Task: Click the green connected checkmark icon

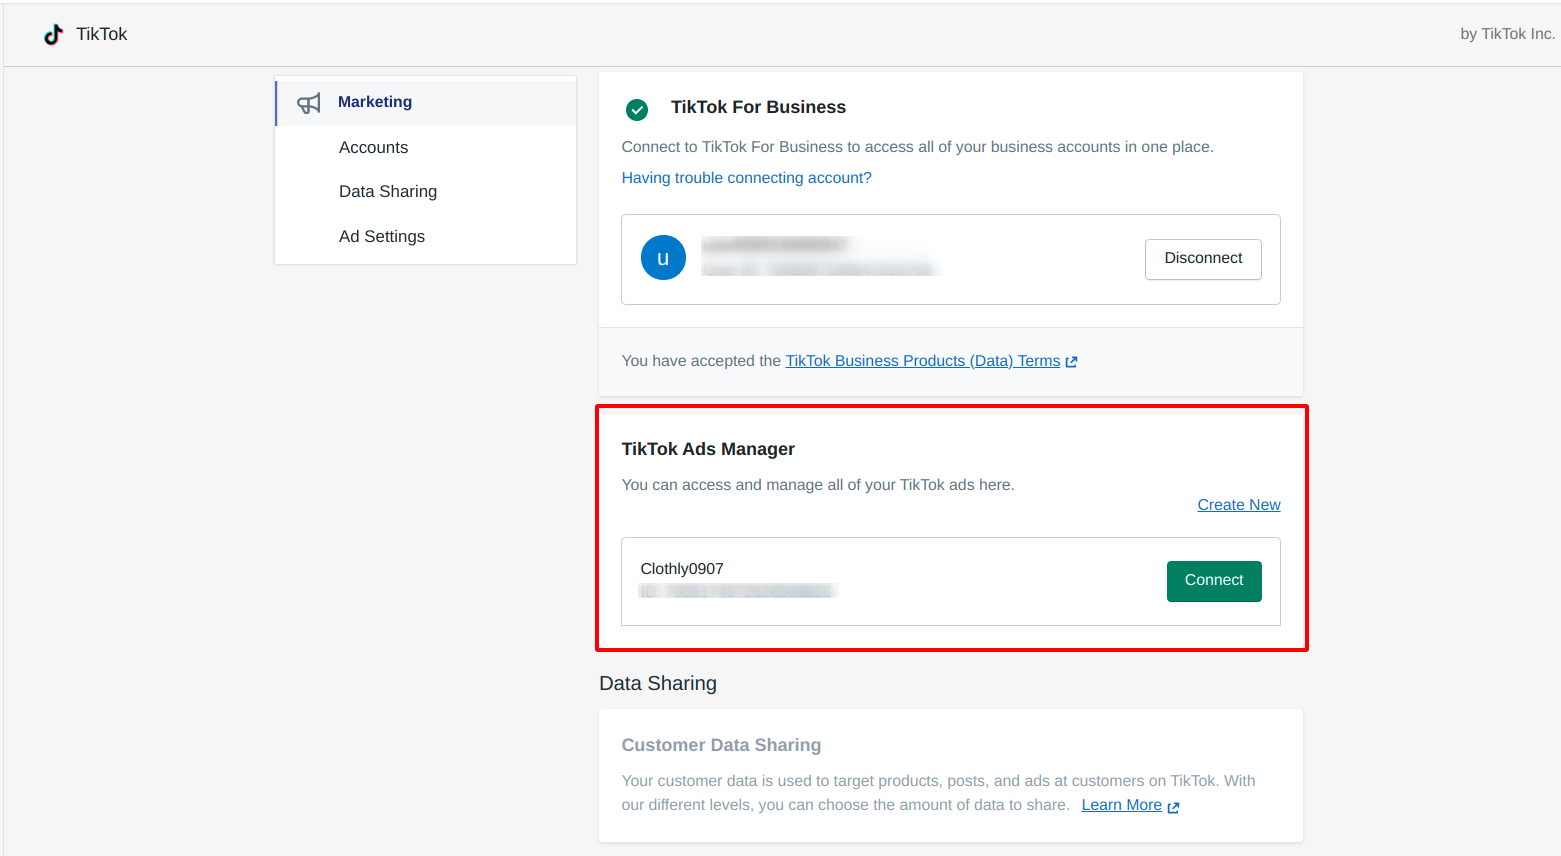Action: 637,109
